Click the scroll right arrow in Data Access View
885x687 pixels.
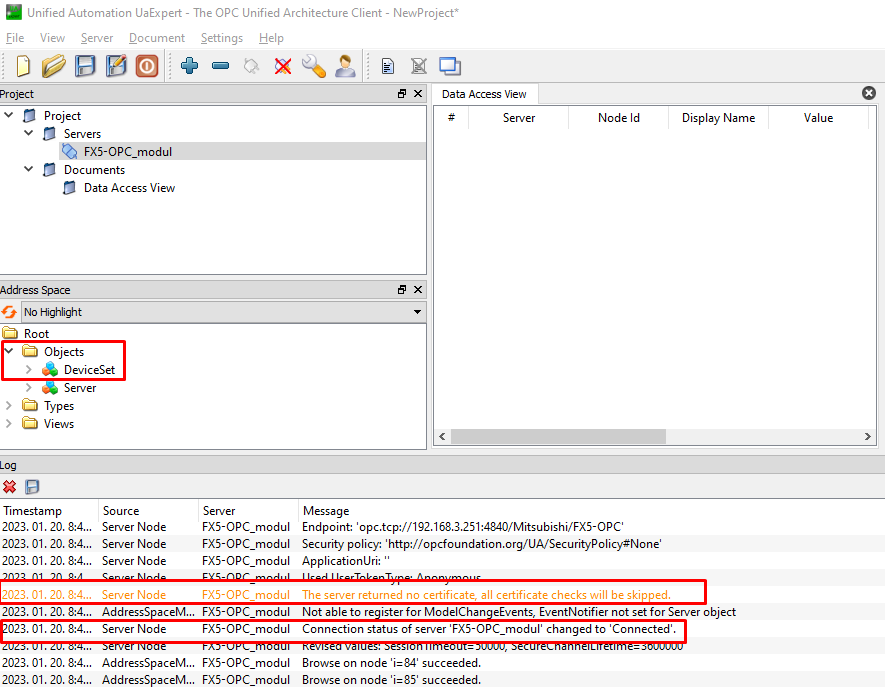(x=868, y=436)
